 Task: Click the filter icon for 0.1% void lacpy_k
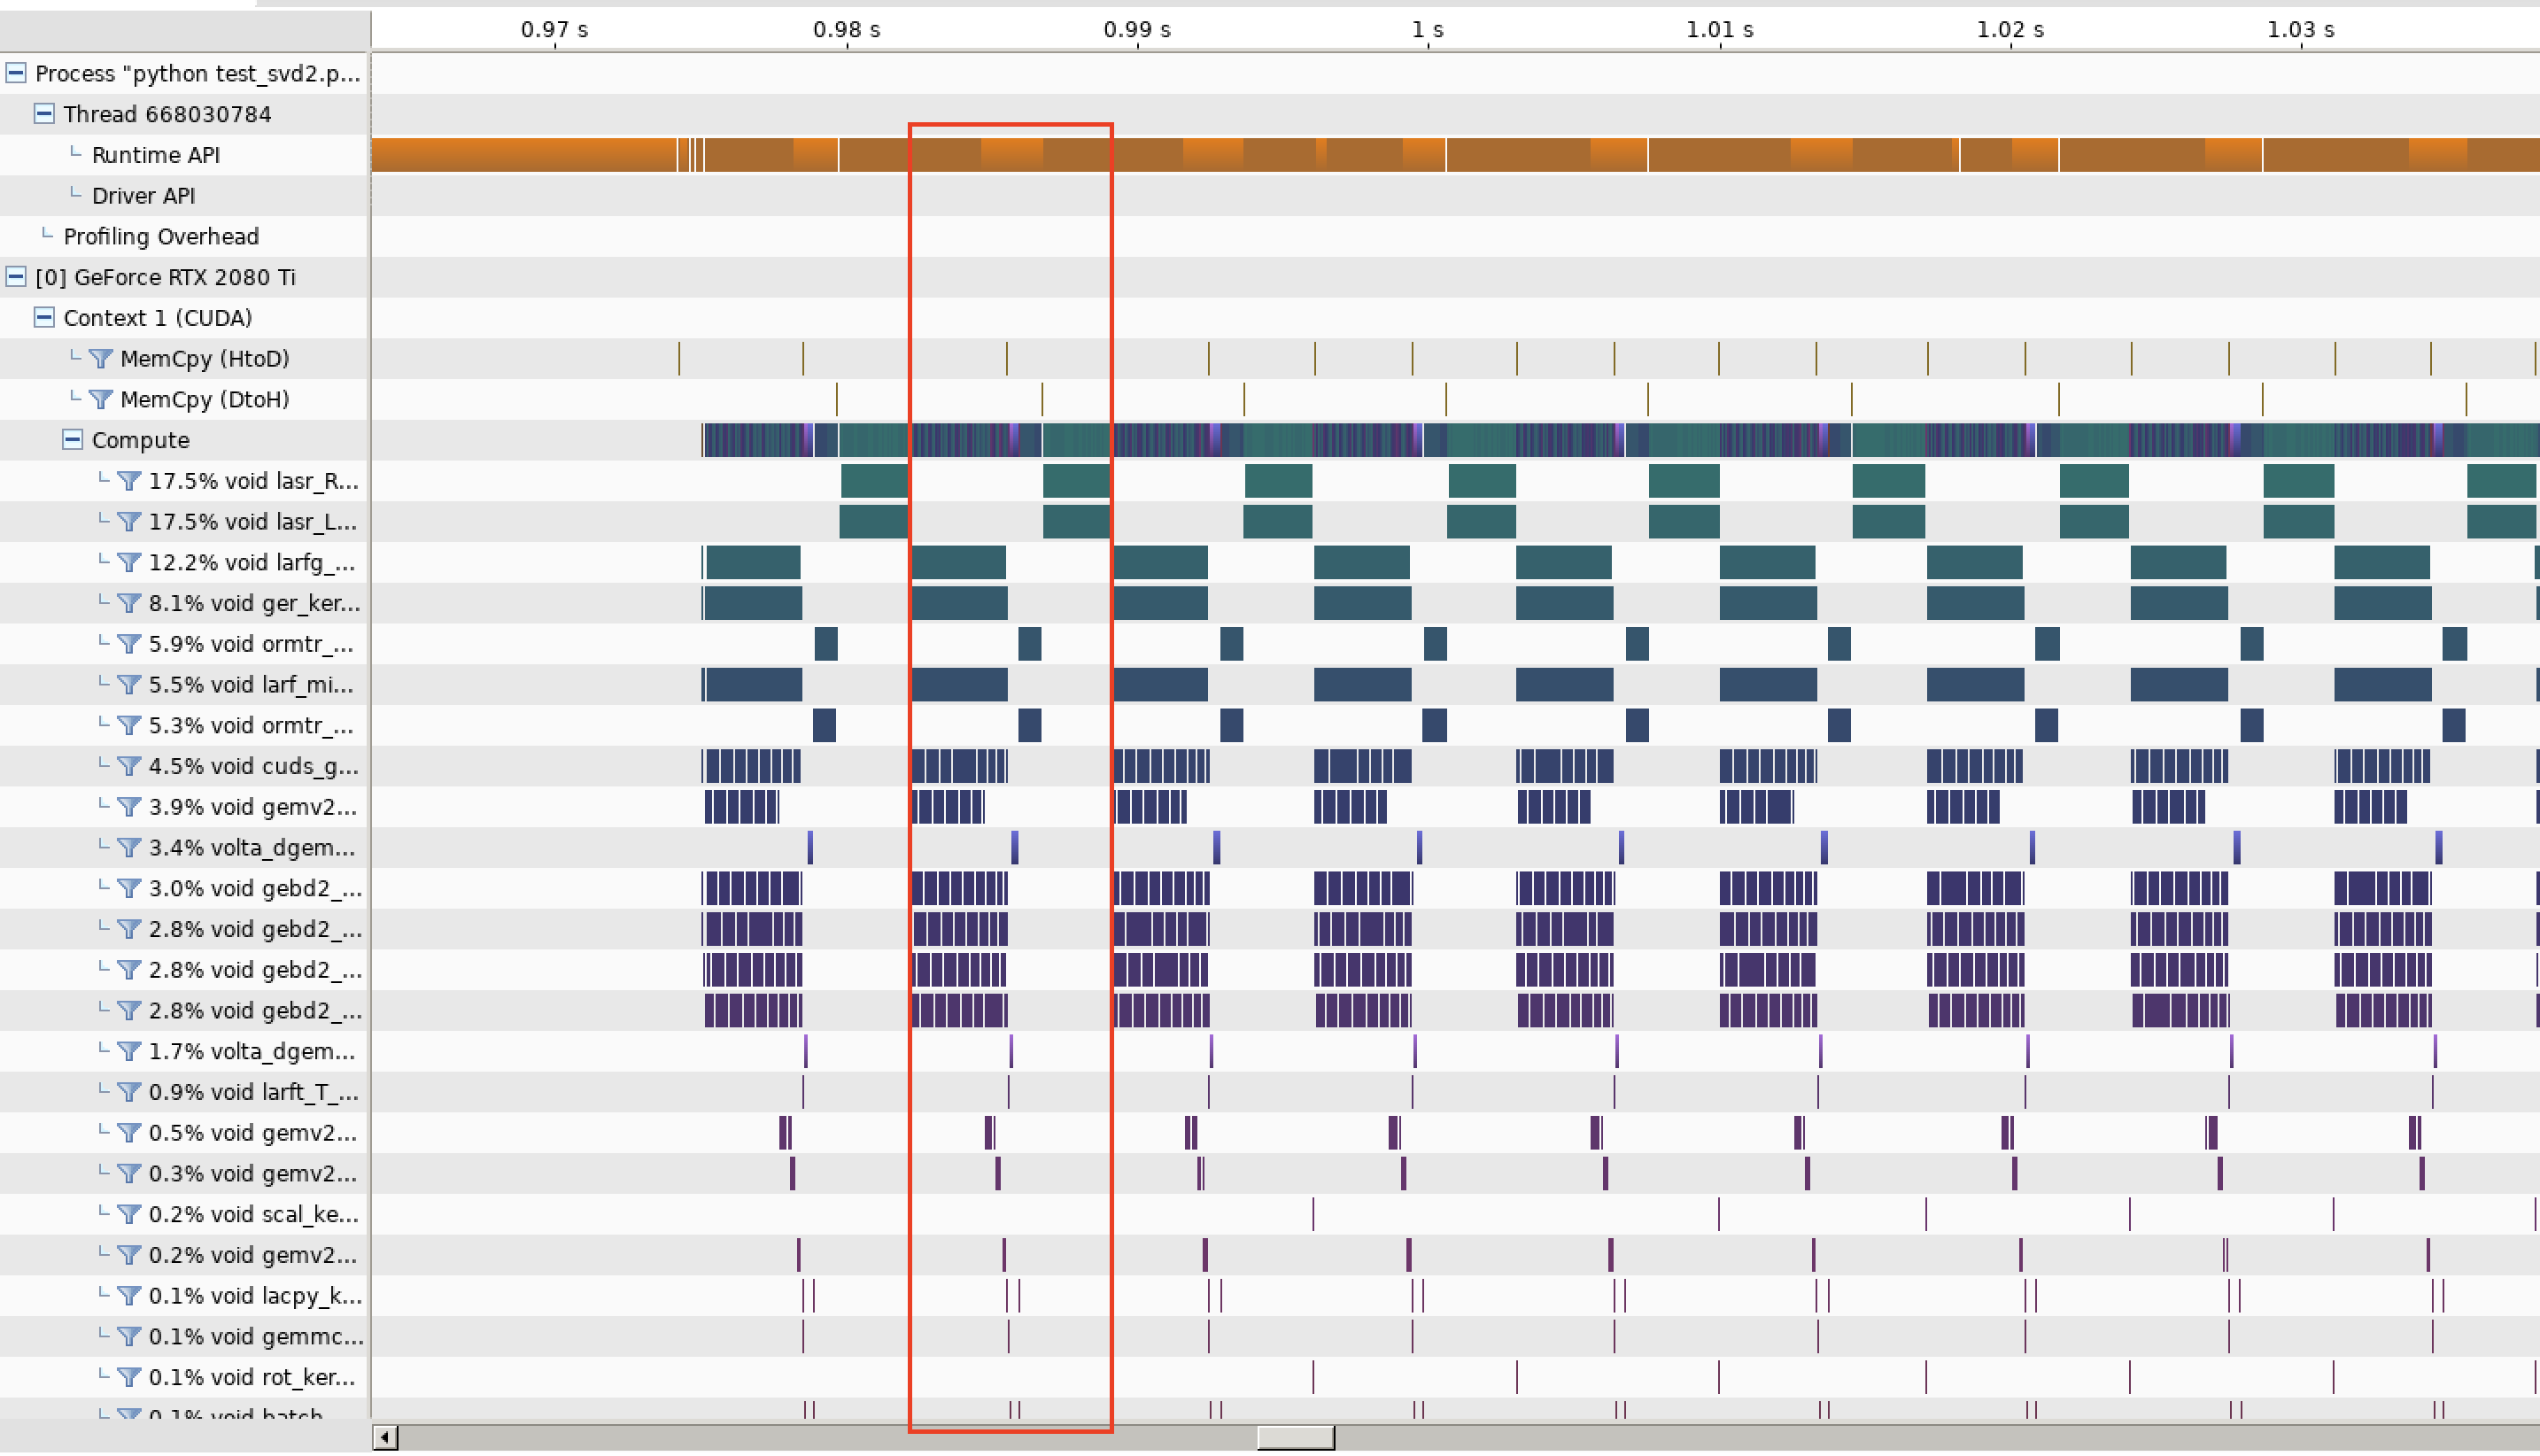tap(128, 1295)
